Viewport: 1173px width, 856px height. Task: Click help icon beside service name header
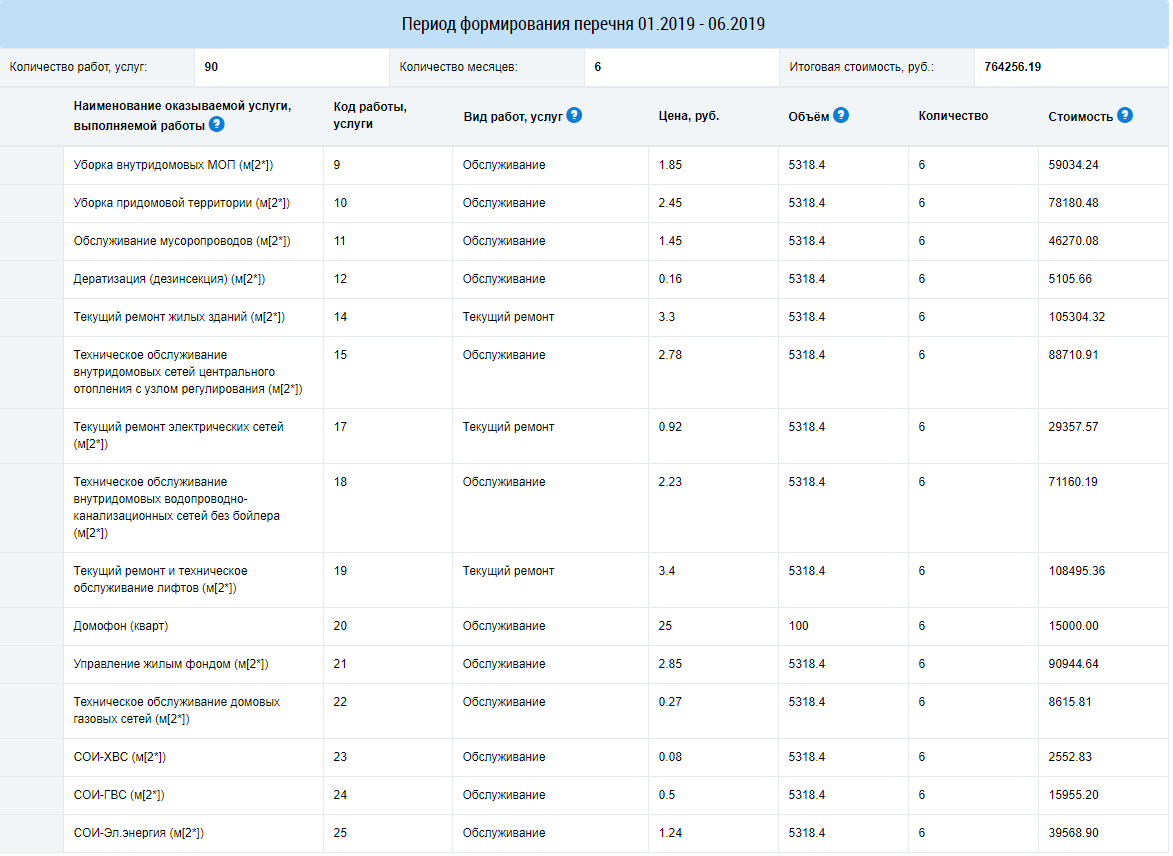[216, 124]
